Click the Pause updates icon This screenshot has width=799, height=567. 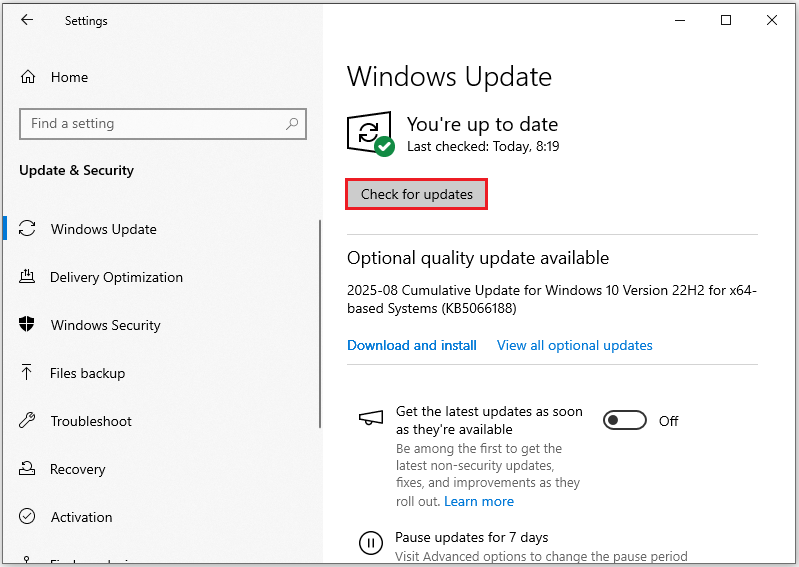[x=370, y=543]
